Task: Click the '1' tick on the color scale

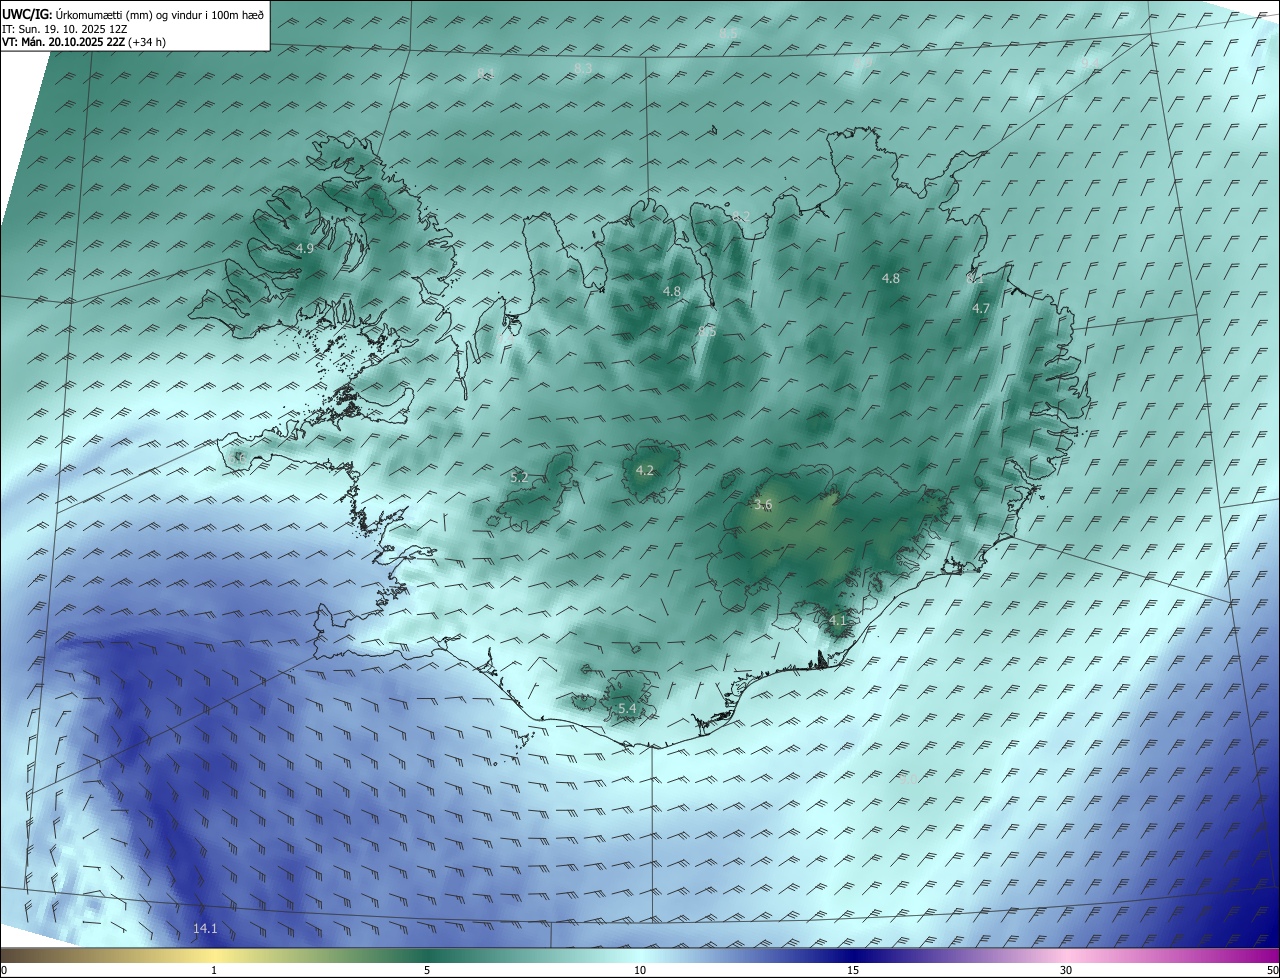Action: [214, 971]
